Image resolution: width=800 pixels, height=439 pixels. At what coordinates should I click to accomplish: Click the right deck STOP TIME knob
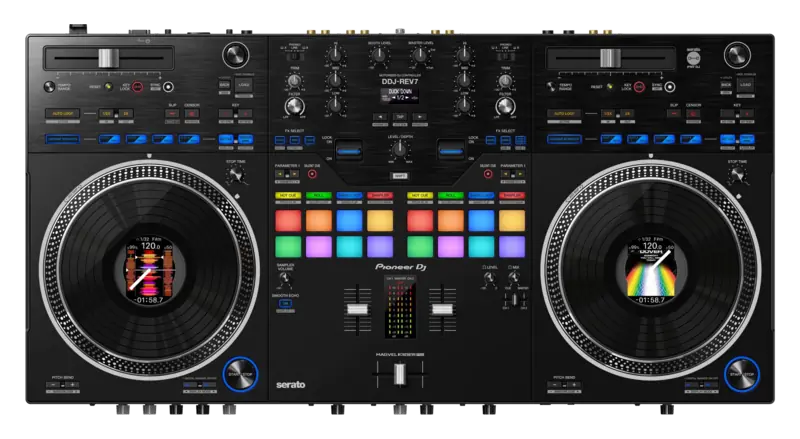(737, 175)
